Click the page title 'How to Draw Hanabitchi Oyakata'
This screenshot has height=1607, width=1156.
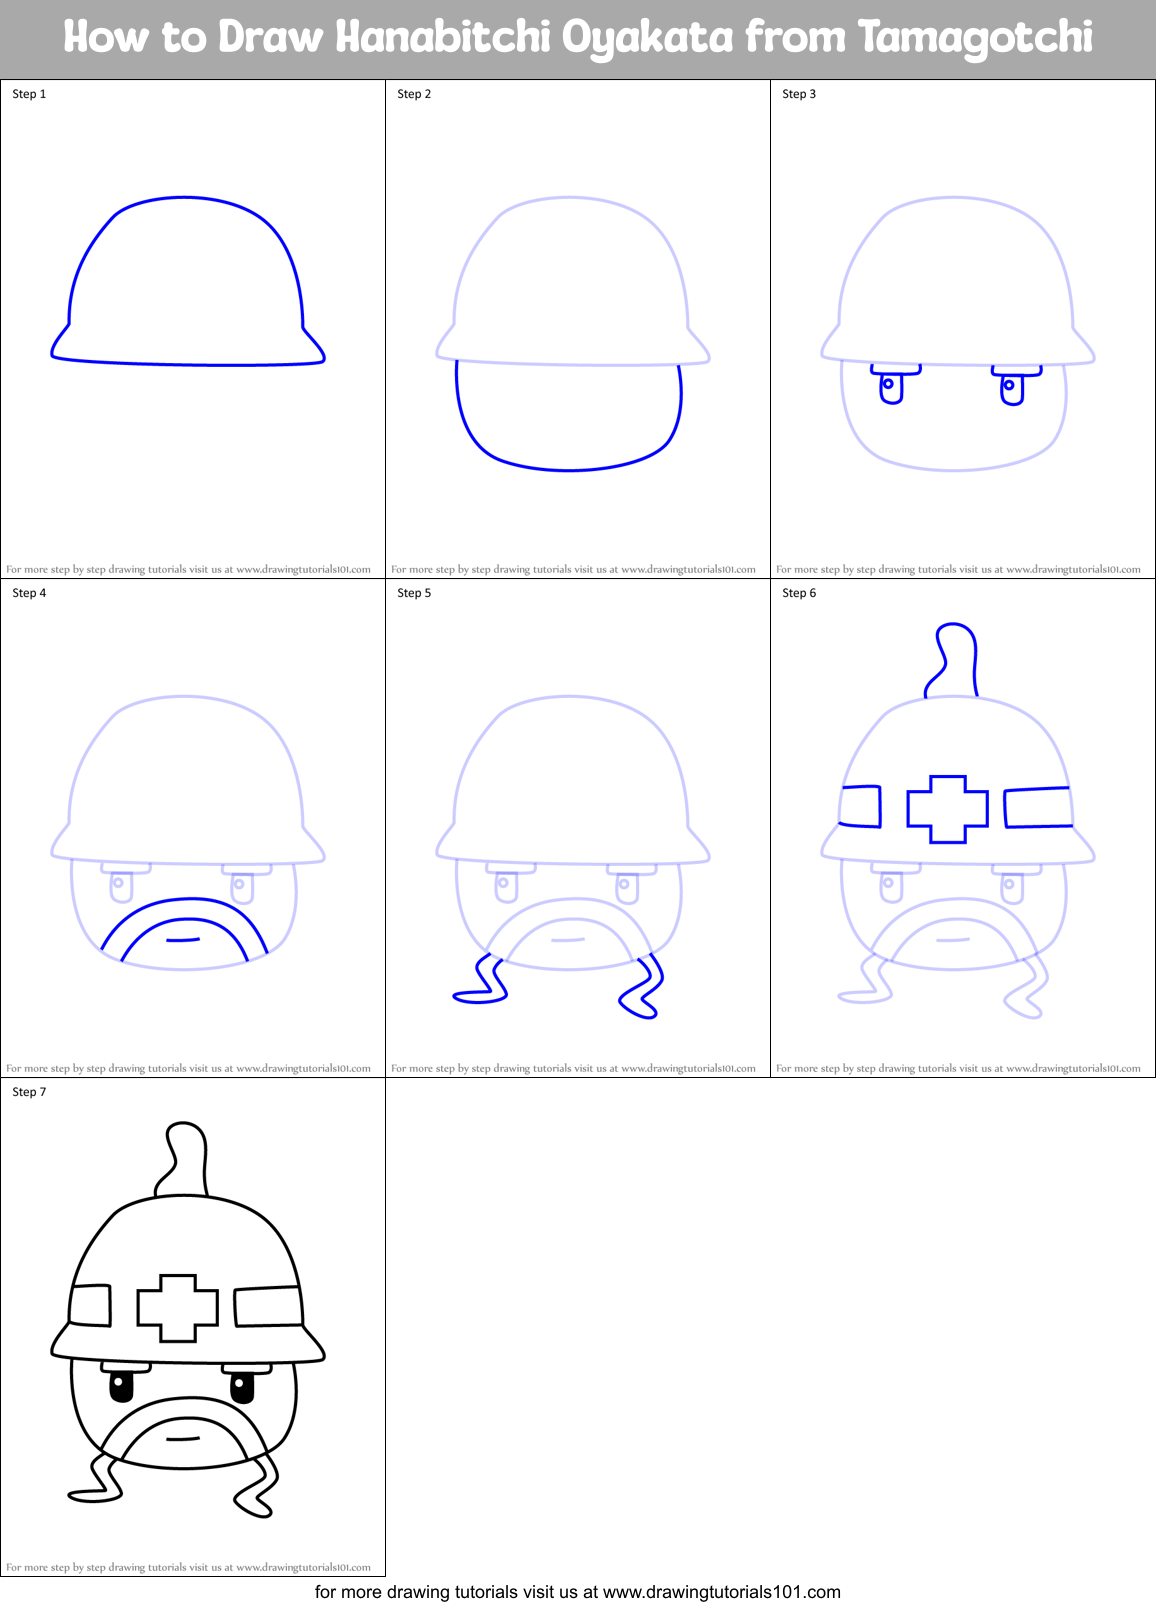coord(398,38)
